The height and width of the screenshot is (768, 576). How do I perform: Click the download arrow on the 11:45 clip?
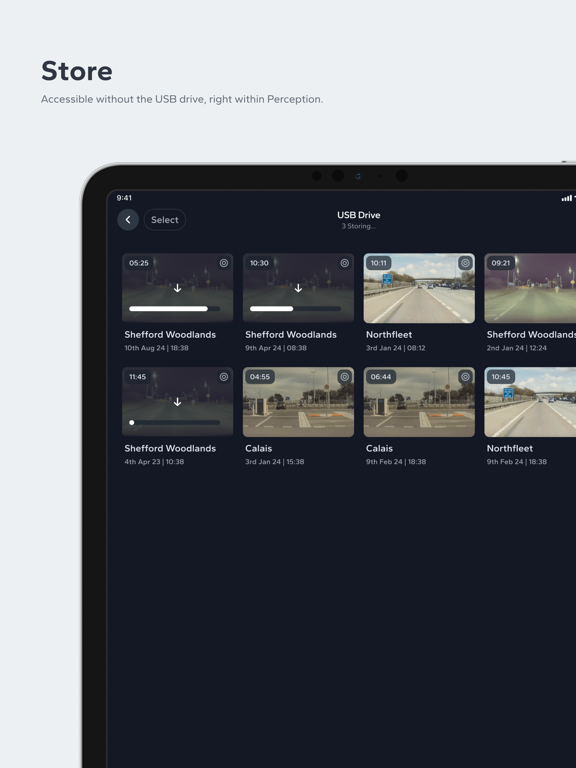(177, 402)
